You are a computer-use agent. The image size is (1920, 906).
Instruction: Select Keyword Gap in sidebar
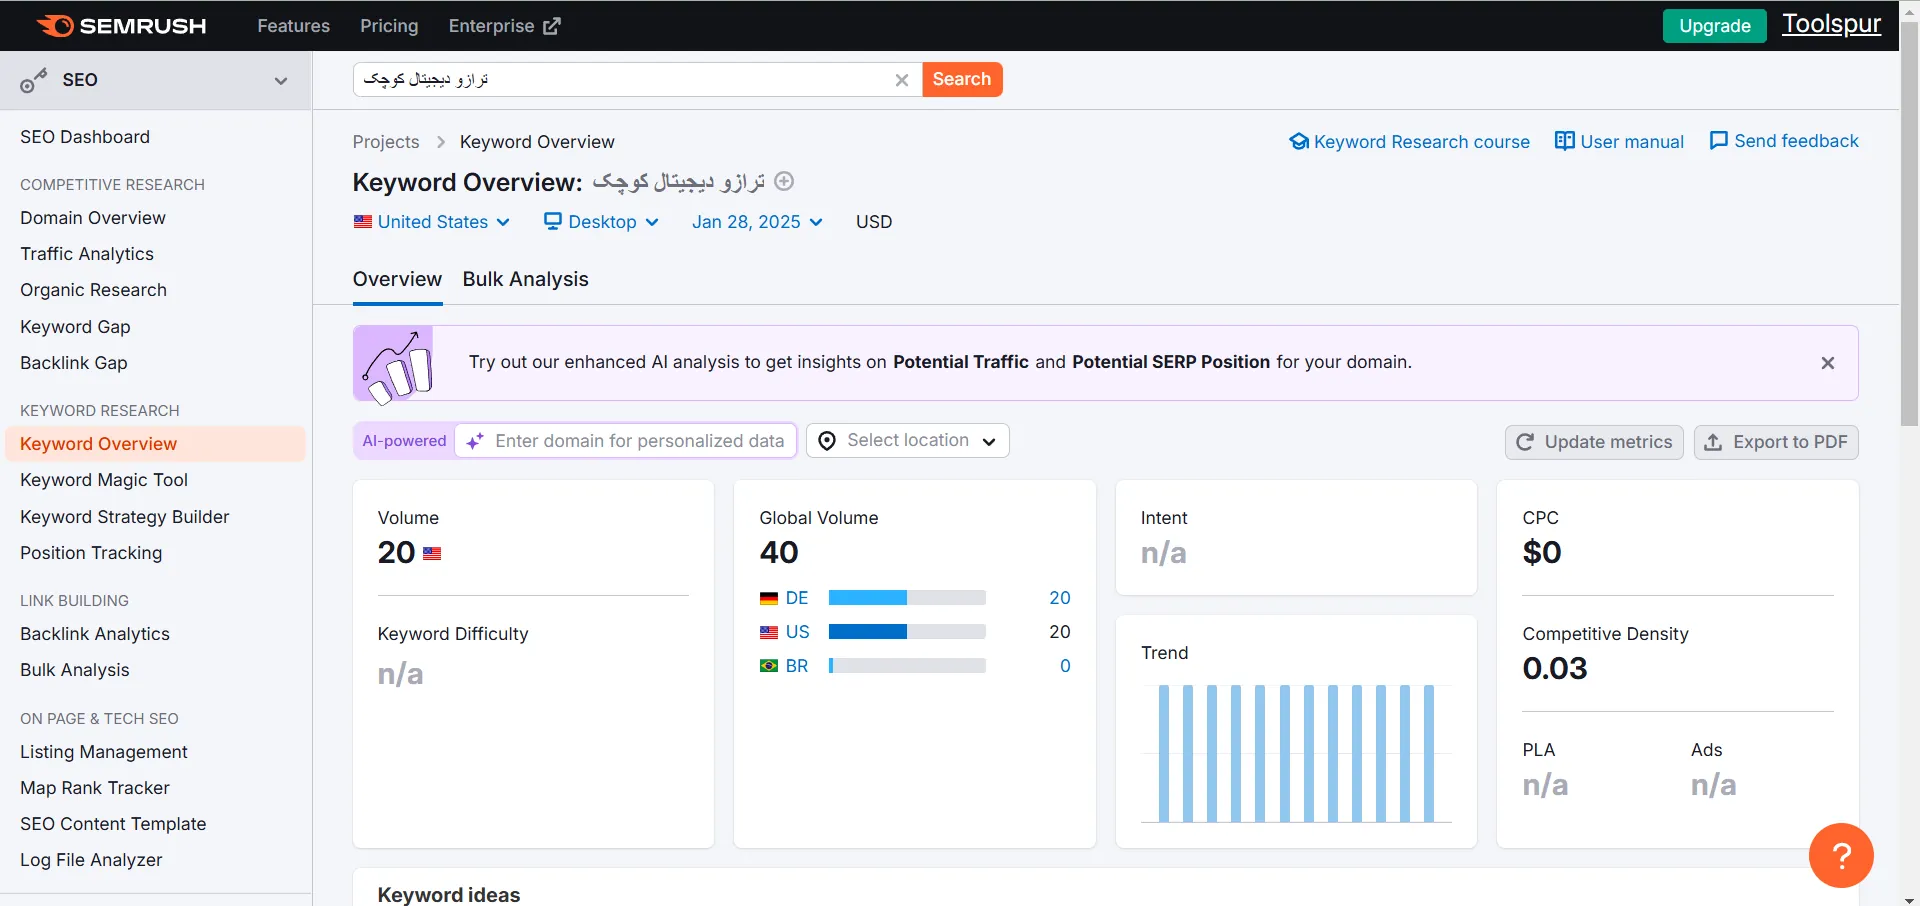pyautogui.click(x=75, y=327)
